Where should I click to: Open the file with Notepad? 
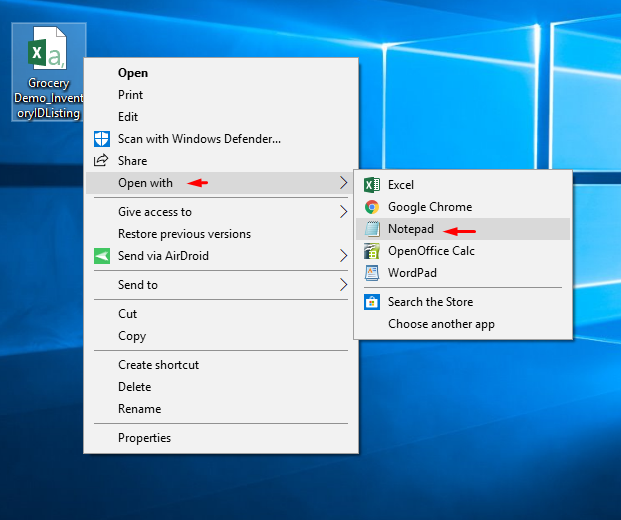point(463,229)
